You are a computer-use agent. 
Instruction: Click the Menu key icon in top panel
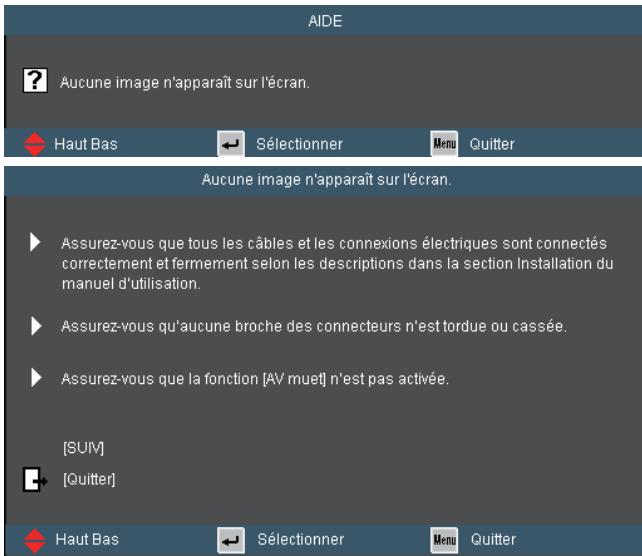click(444, 143)
